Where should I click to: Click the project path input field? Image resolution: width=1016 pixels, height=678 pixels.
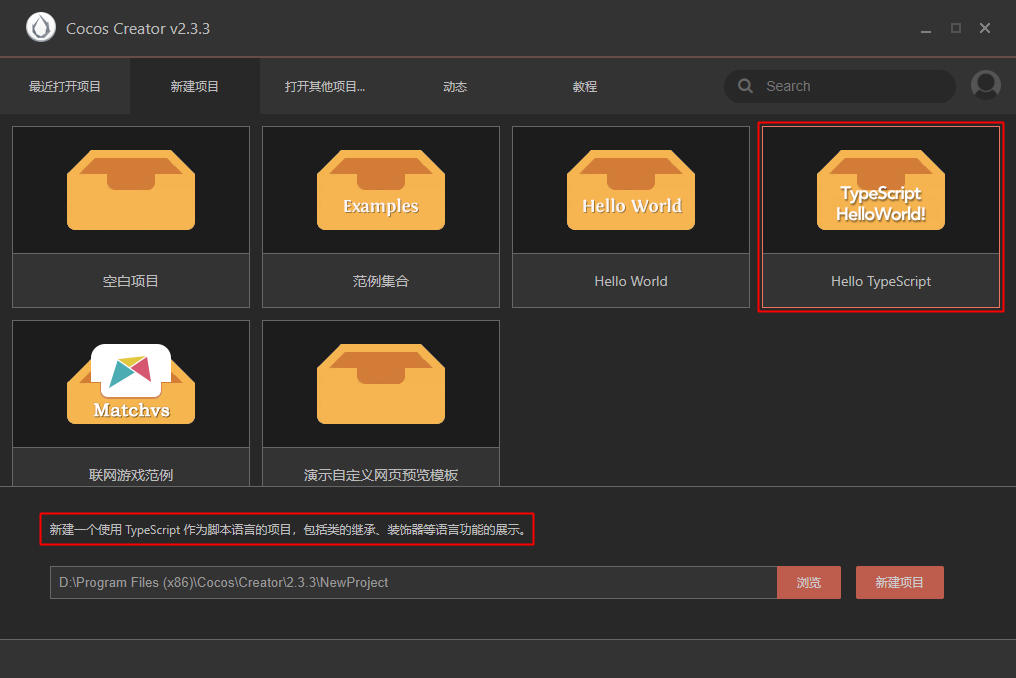[x=413, y=582]
